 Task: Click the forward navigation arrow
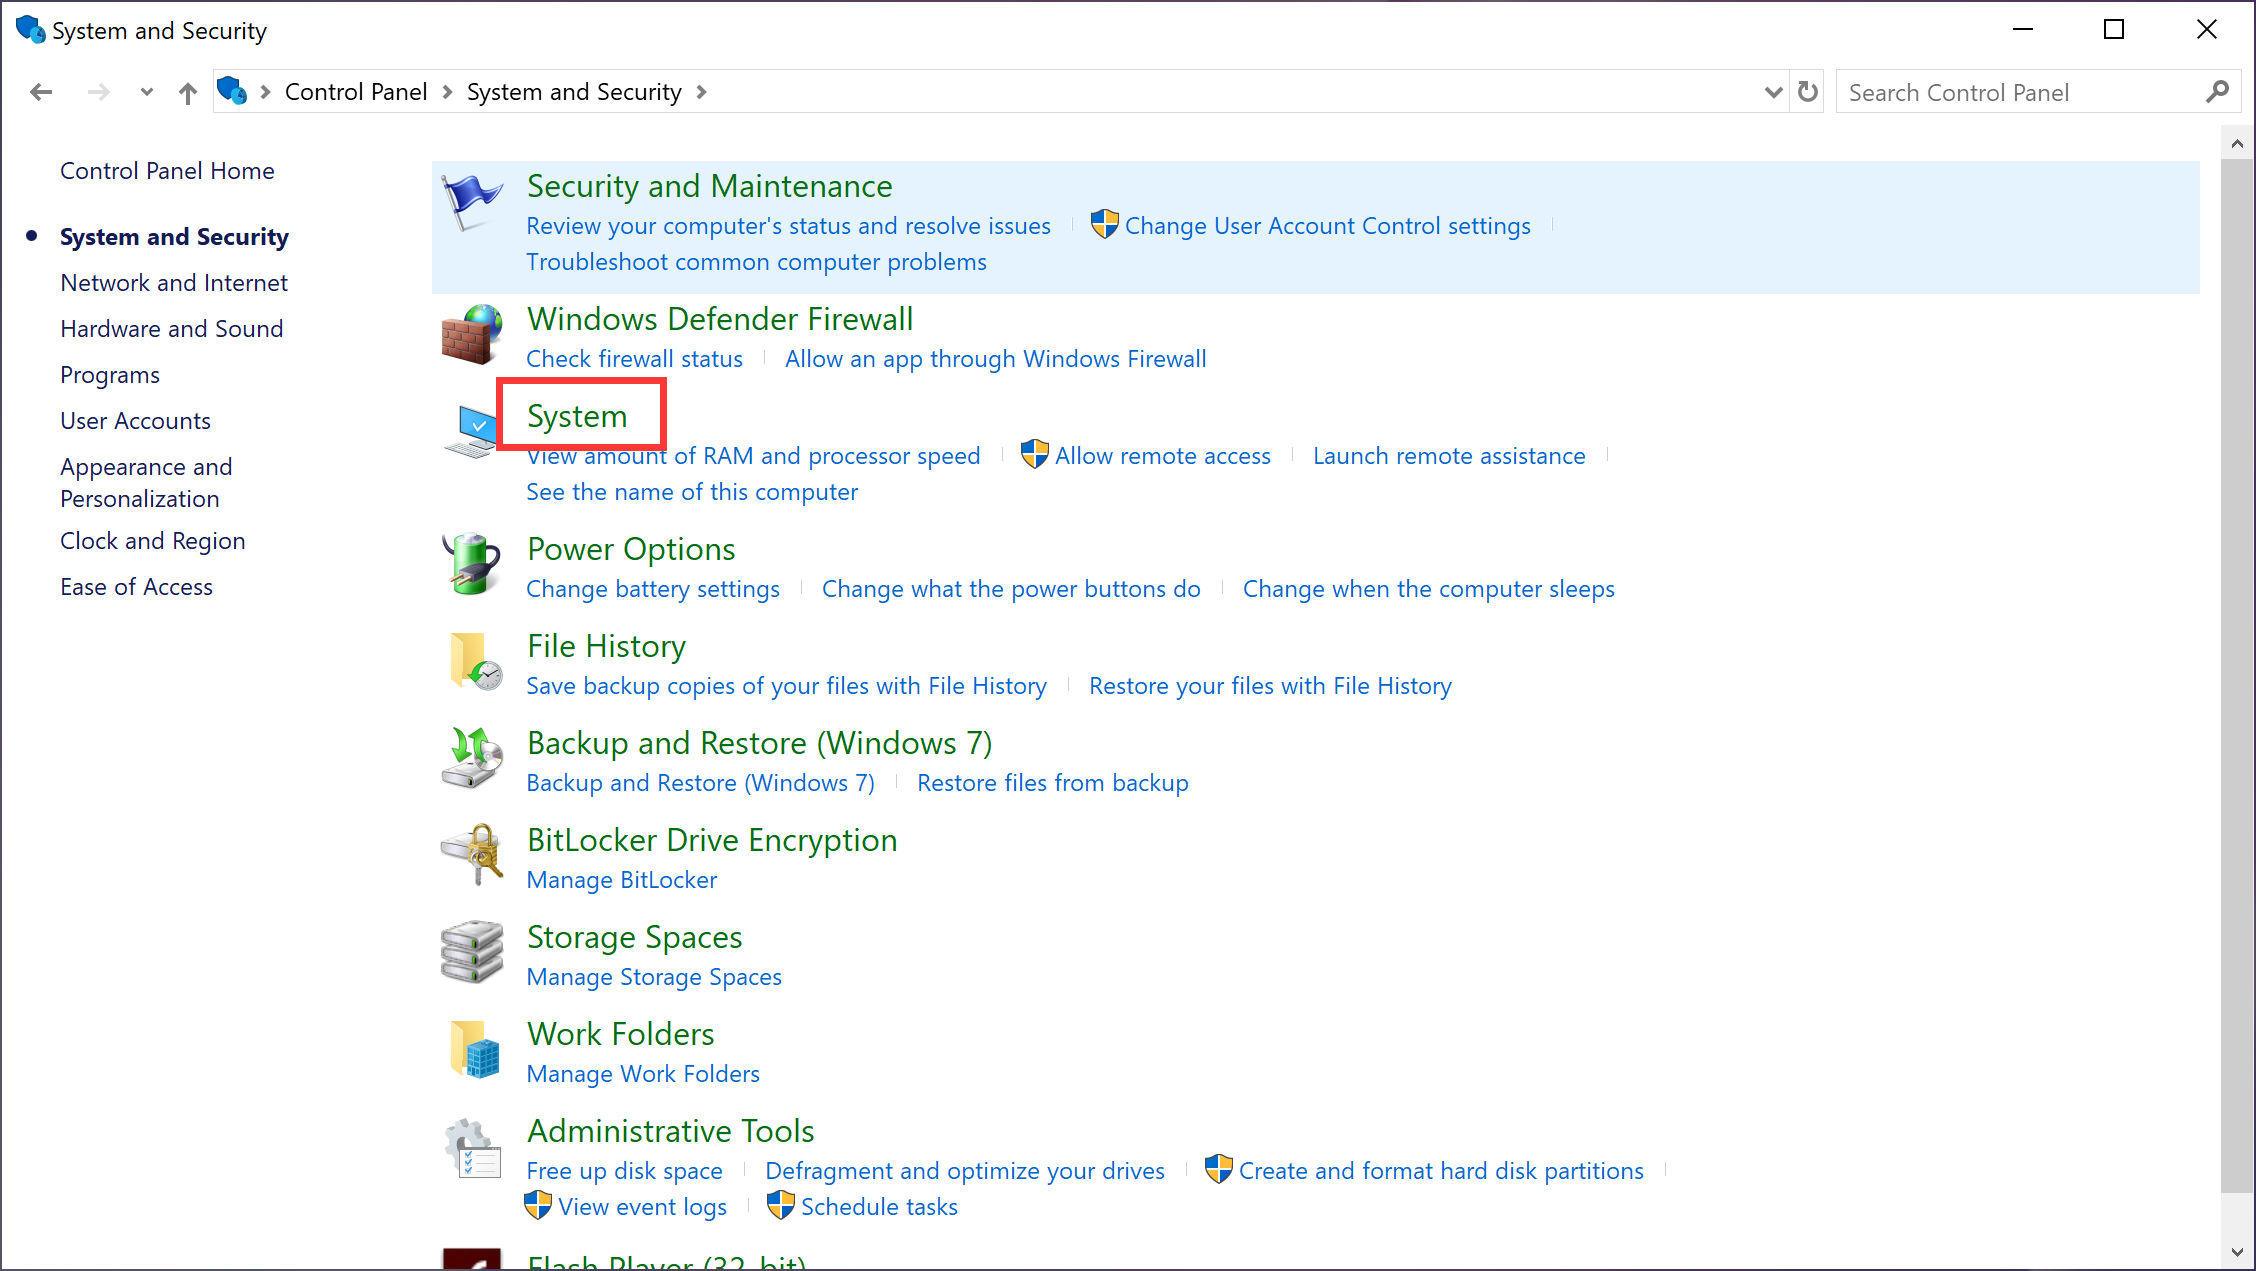point(98,92)
